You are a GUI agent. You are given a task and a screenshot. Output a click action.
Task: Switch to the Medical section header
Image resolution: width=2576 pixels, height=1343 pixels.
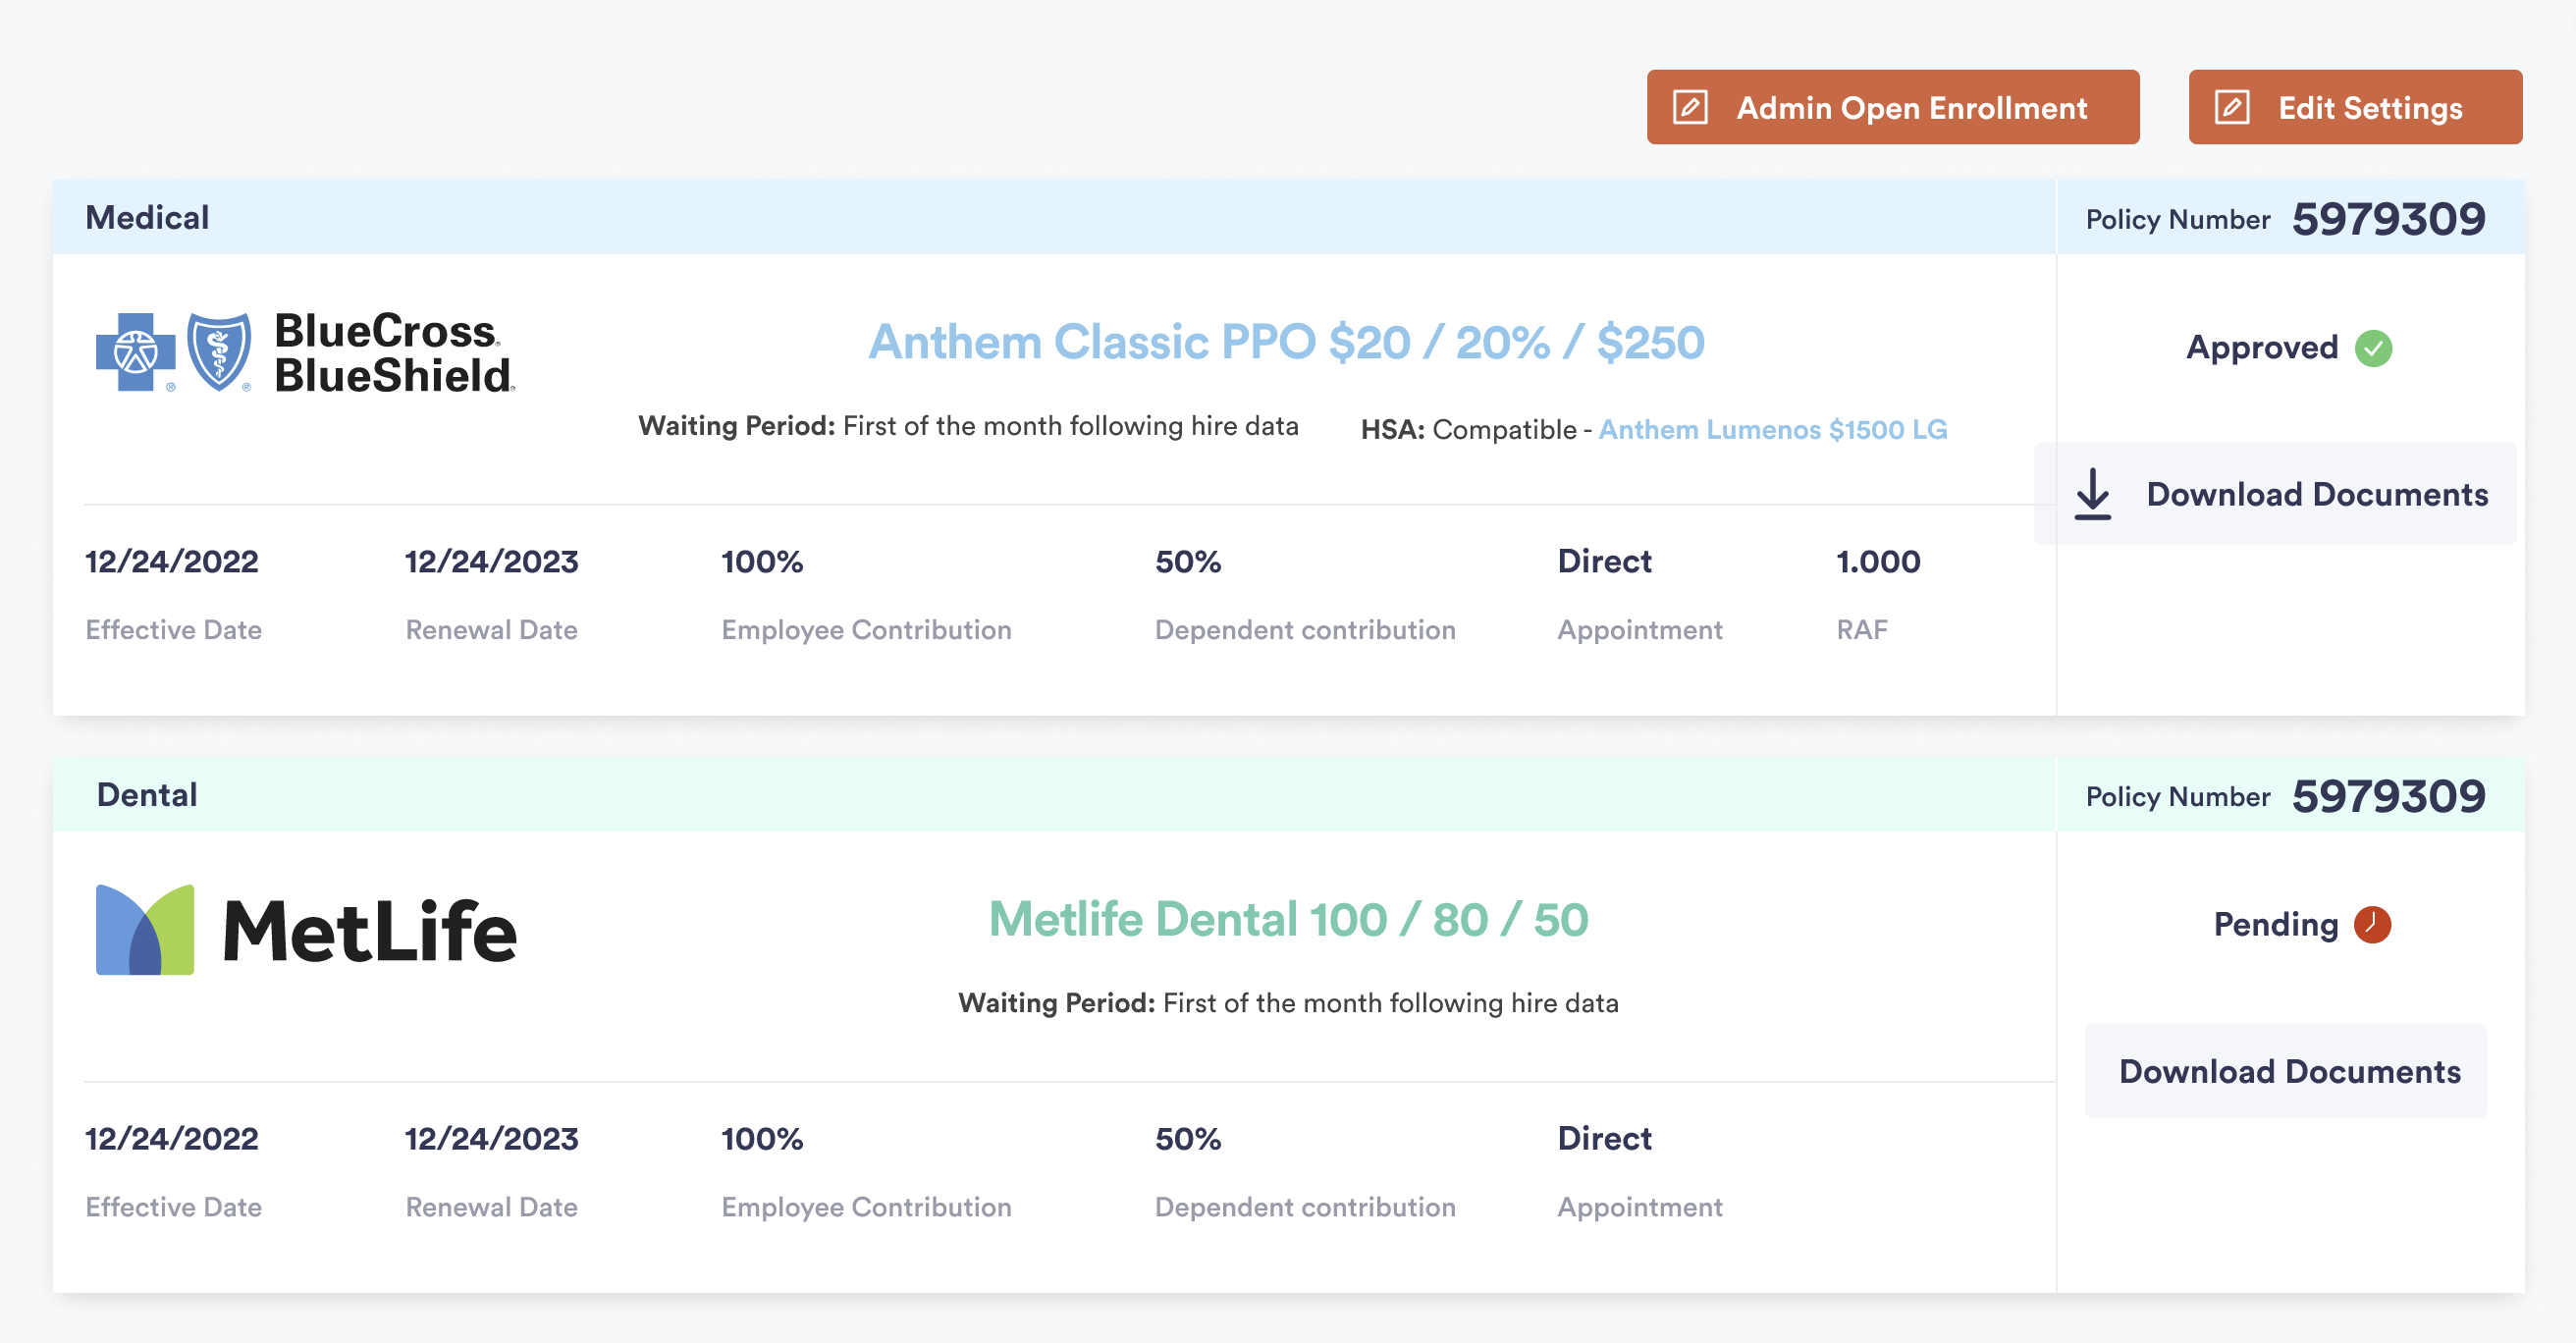(x=147, y=217)
